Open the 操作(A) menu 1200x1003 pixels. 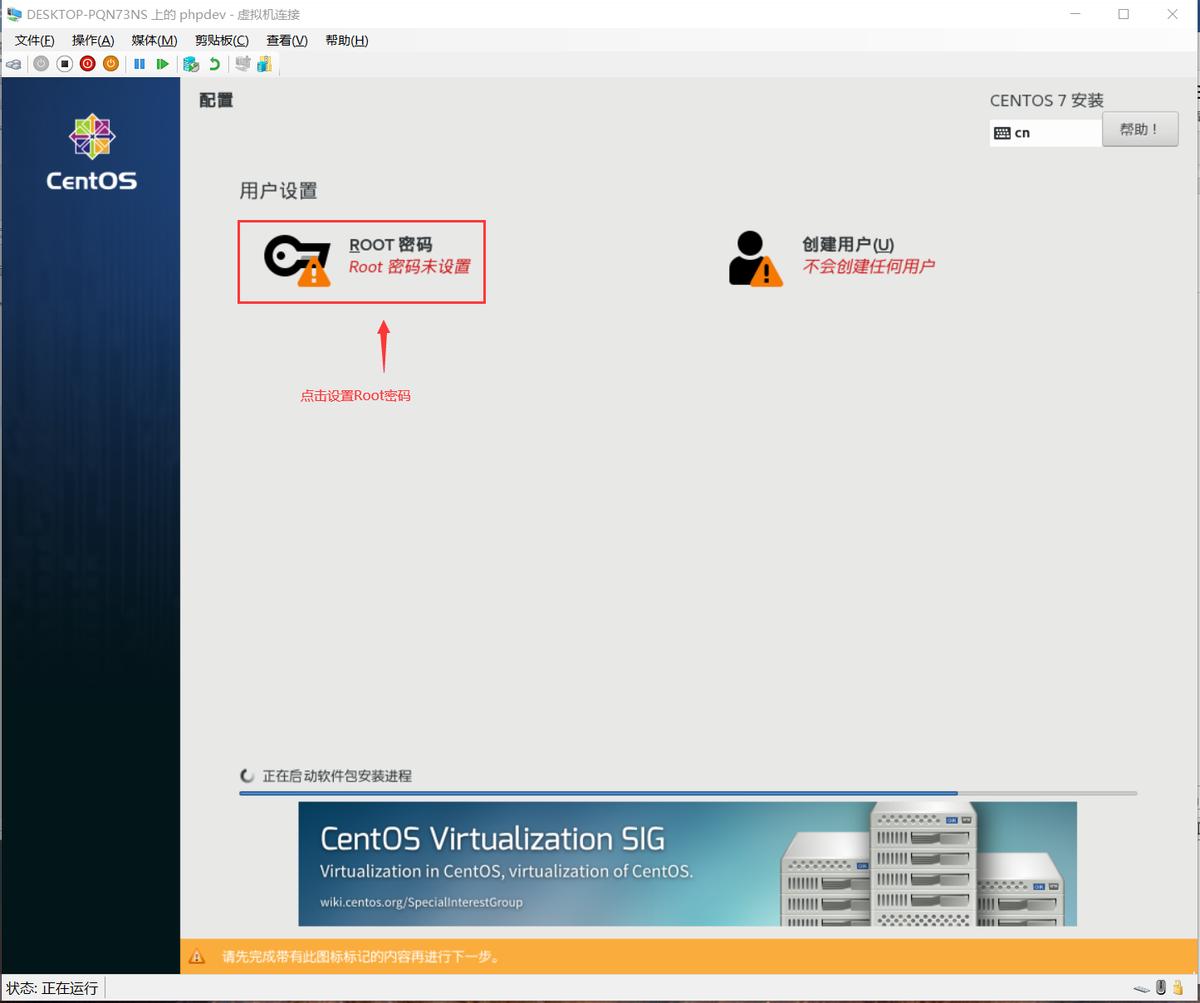pyautogui.click(x=91, y=40)
